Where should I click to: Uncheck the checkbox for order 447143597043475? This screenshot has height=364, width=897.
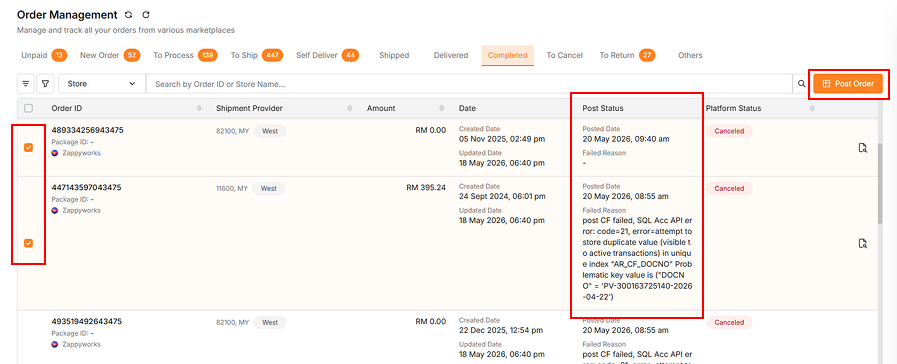(29, 243)
